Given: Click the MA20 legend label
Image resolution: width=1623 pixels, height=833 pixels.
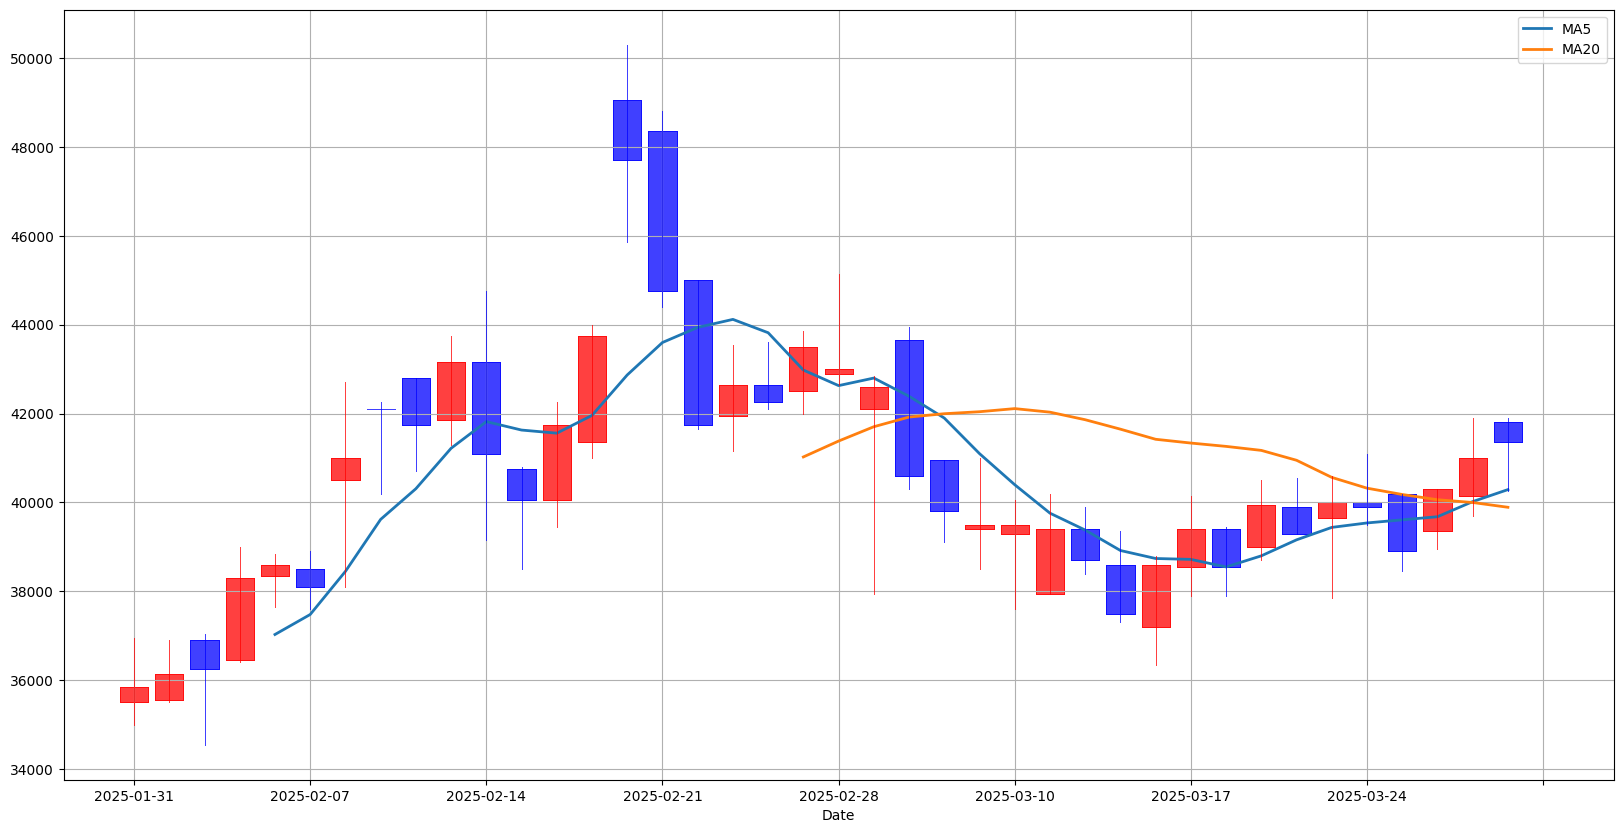Looking at the screenshot, I should pyautogui.click(x=1580, y=50).
